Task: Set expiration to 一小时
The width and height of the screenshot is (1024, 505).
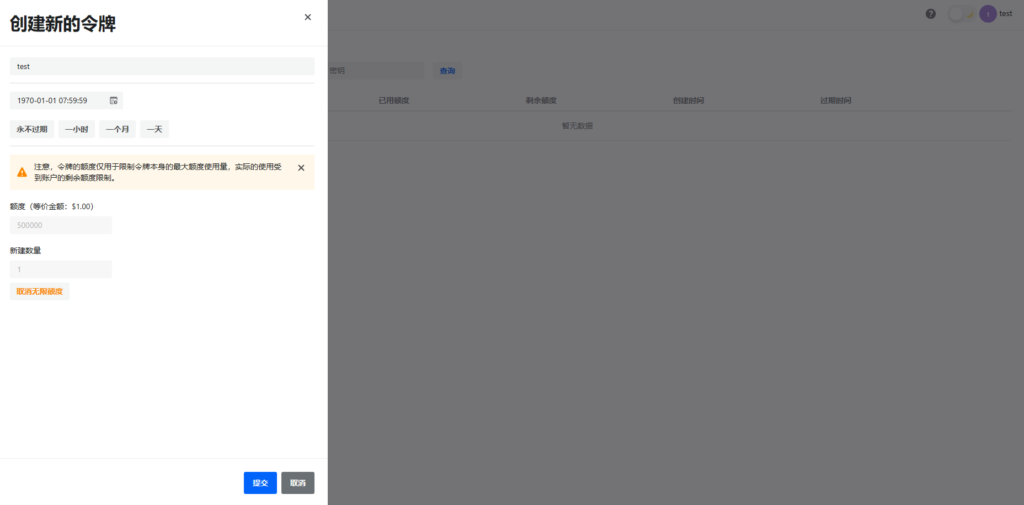Action: point(77,129)
